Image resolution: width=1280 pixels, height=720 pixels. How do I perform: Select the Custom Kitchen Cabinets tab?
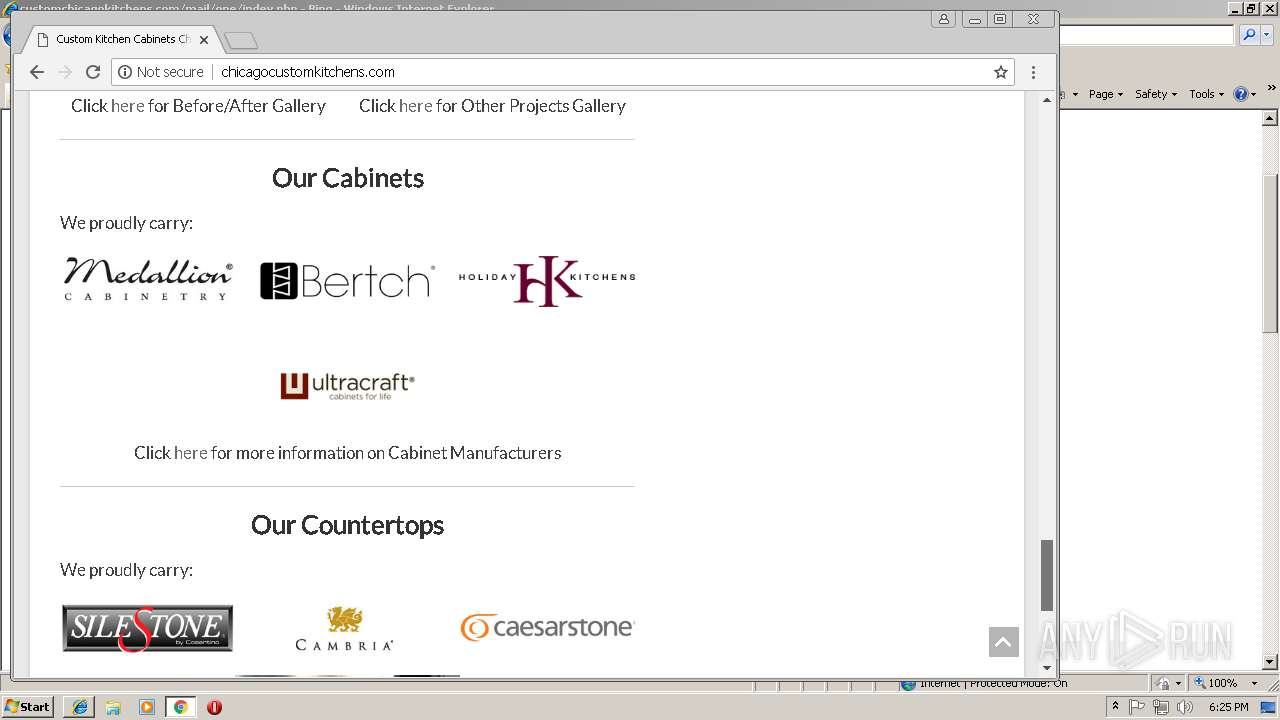[122, 39]
